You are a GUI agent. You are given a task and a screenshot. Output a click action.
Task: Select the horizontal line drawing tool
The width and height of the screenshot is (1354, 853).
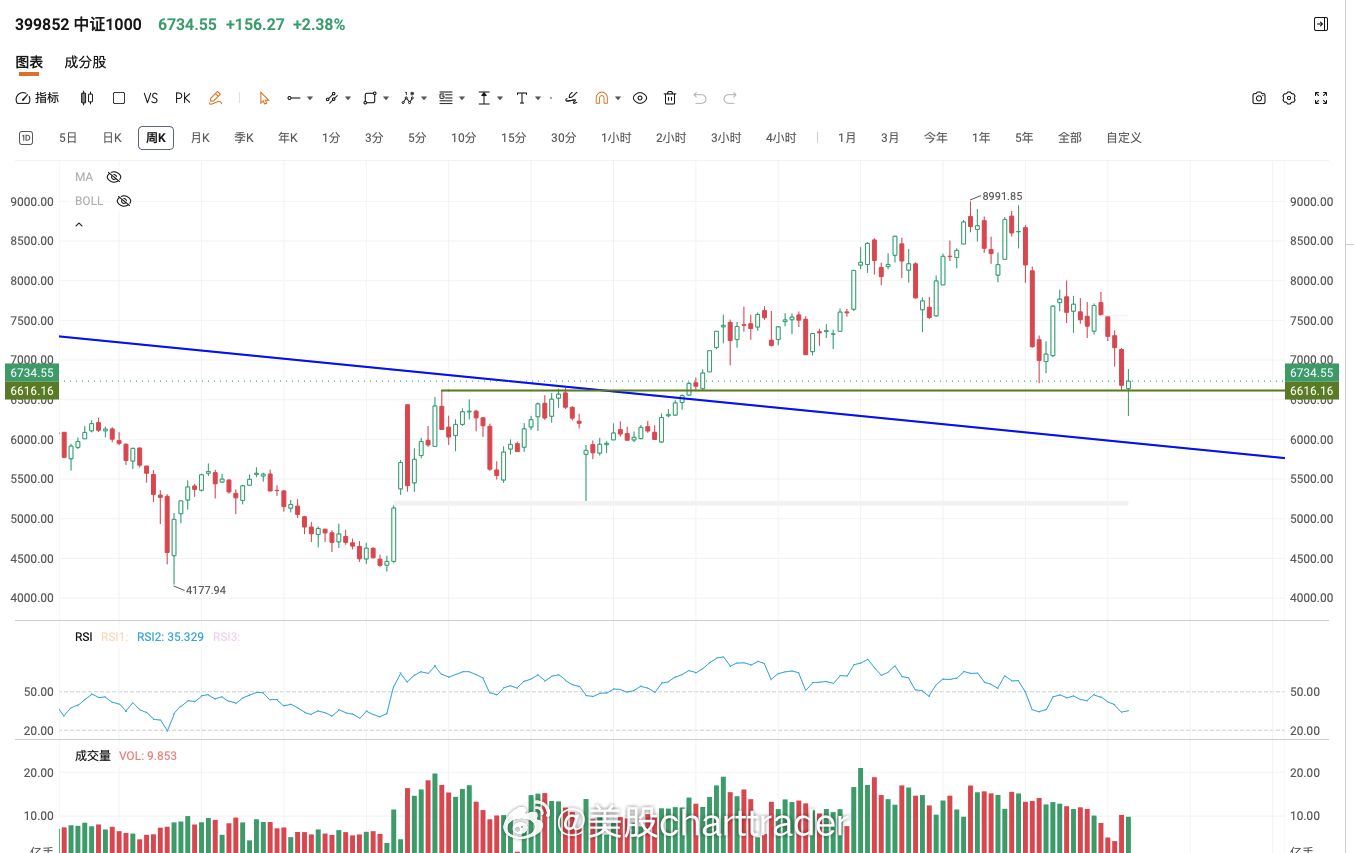(x=293, y=98)
